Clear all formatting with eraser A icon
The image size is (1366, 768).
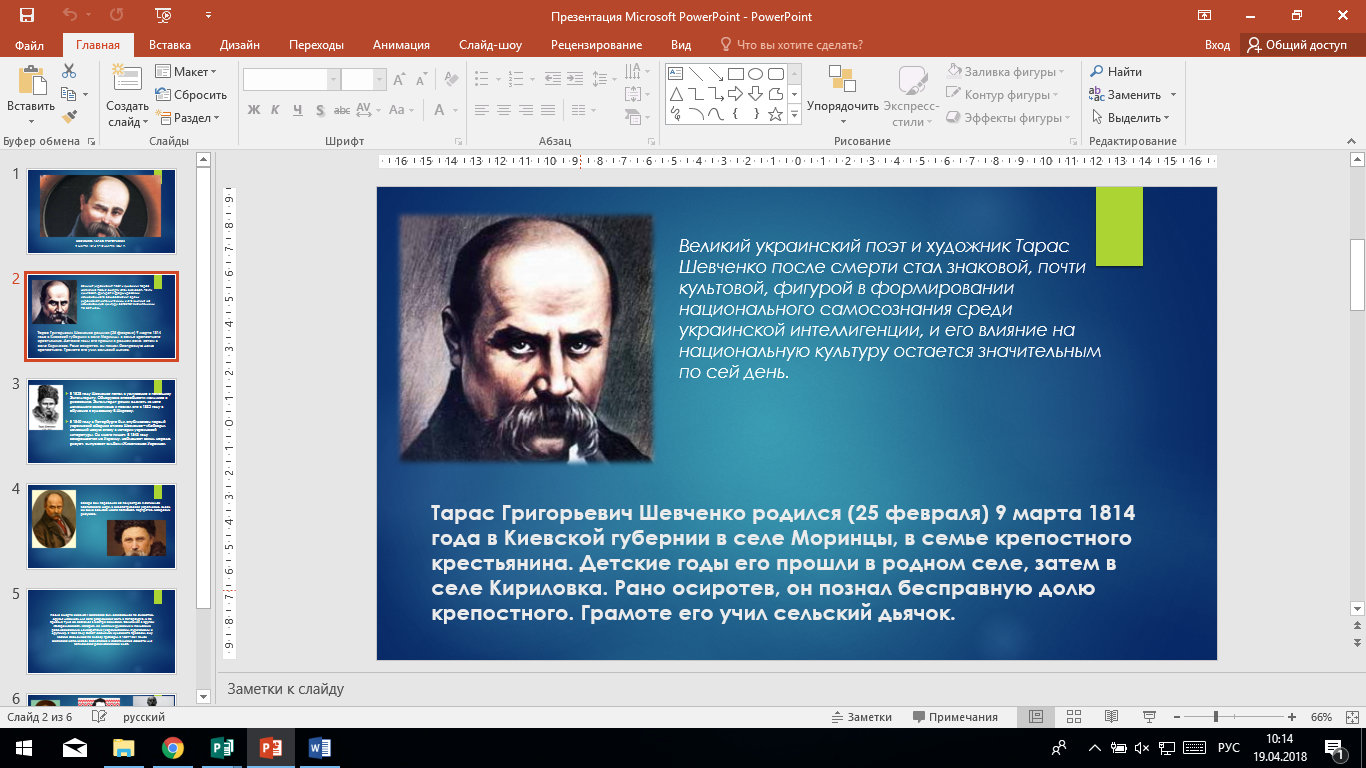click(x=452, y=80)
